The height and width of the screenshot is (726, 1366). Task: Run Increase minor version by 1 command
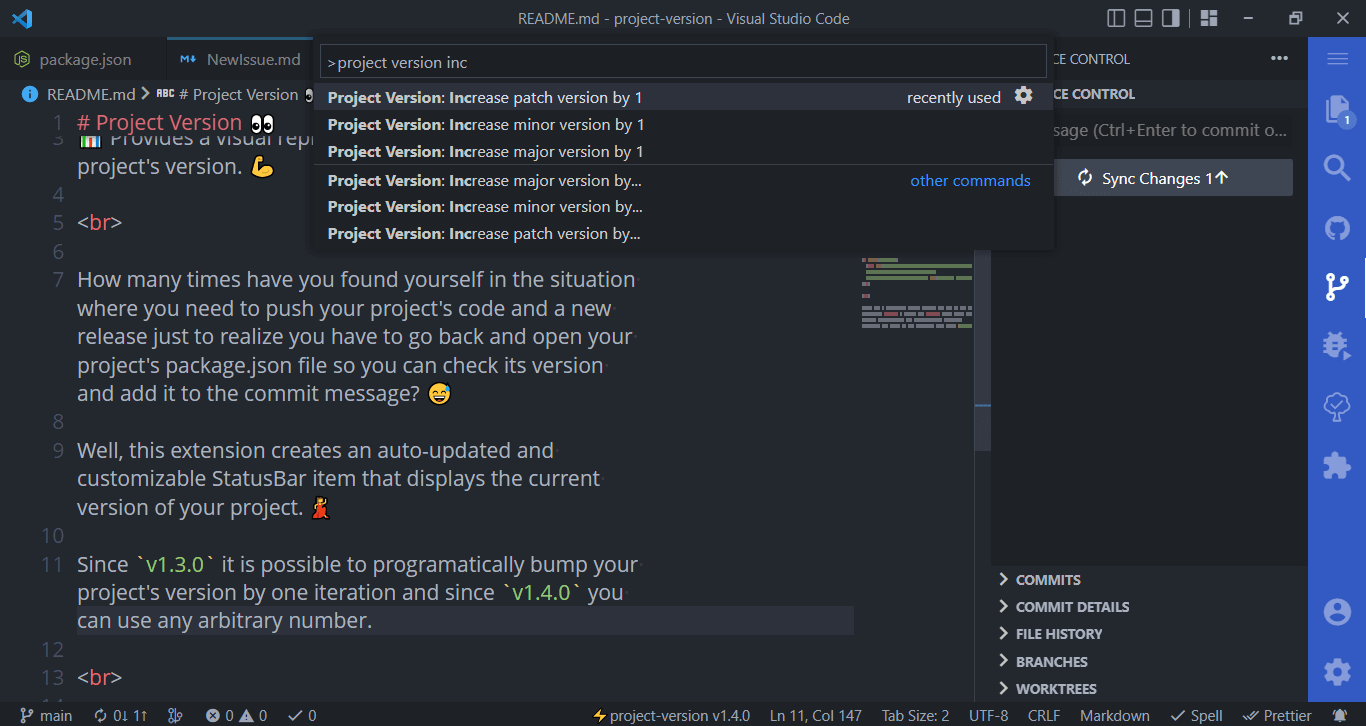click(x=683, y=125)
